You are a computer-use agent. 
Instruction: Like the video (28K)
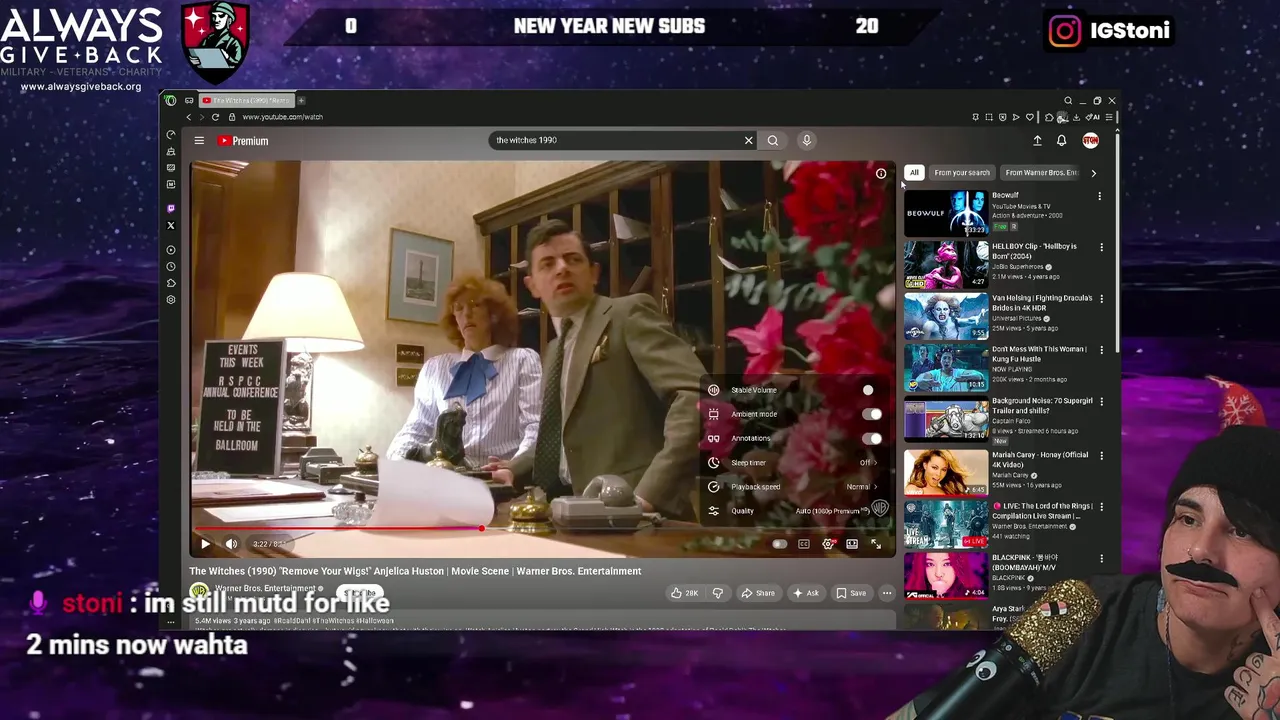pyautogui.click(x=685, y=593)
